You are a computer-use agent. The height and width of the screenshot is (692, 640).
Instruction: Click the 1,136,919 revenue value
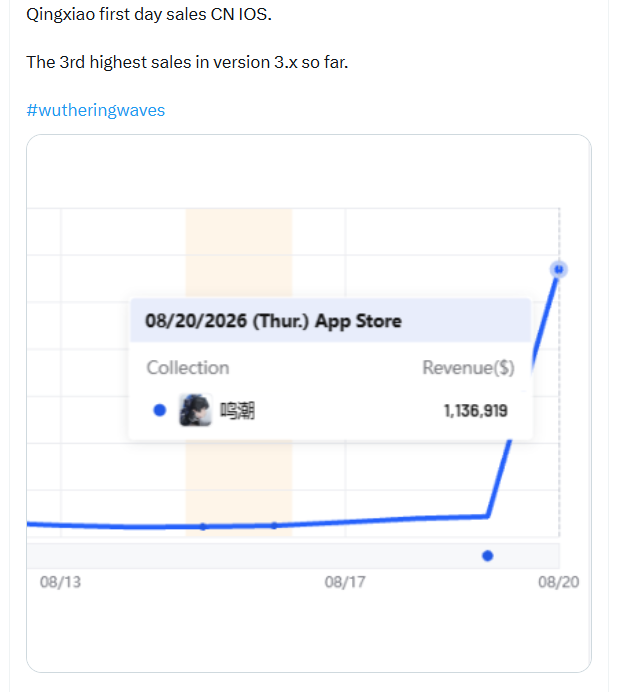[476, 411]
